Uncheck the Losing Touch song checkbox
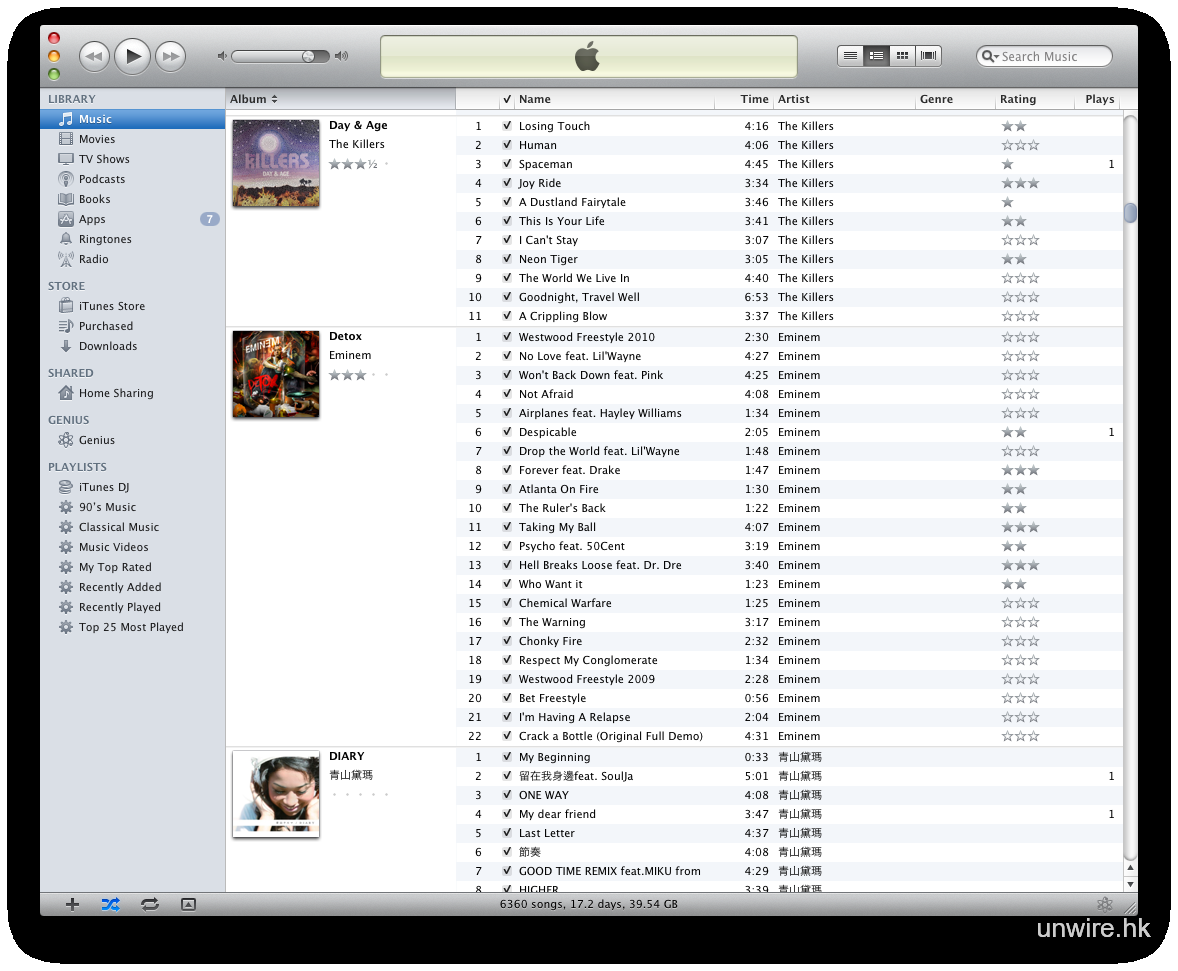This screenshot has height=971, width=1178. tap(507, 126)
